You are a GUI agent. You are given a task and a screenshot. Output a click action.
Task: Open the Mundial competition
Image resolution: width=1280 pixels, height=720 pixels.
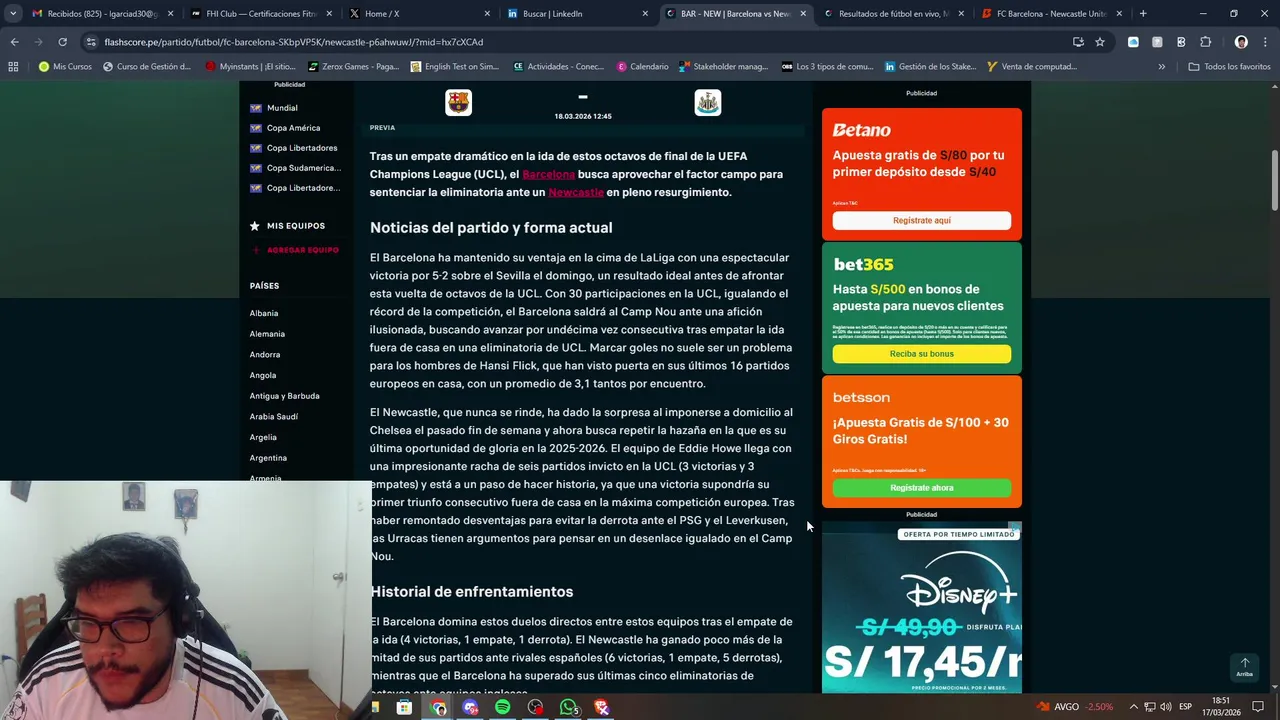point(282,108)
